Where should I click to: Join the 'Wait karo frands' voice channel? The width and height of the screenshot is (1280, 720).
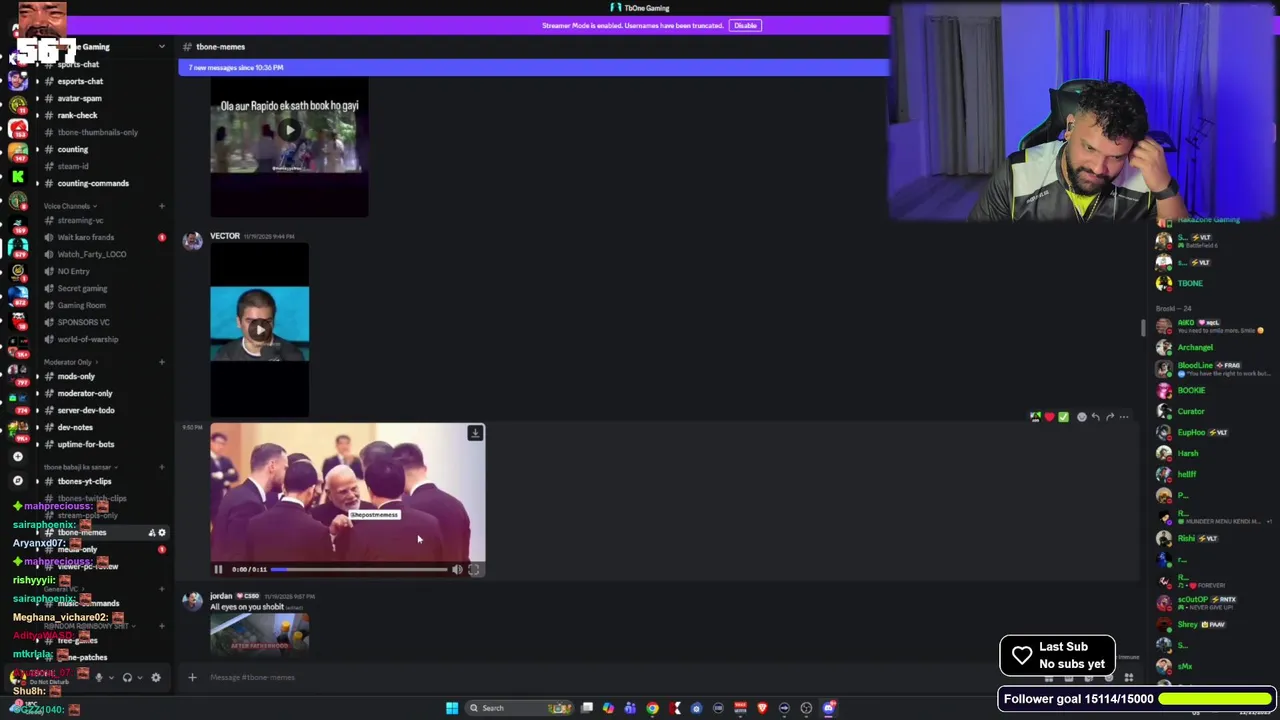[86, 237]
